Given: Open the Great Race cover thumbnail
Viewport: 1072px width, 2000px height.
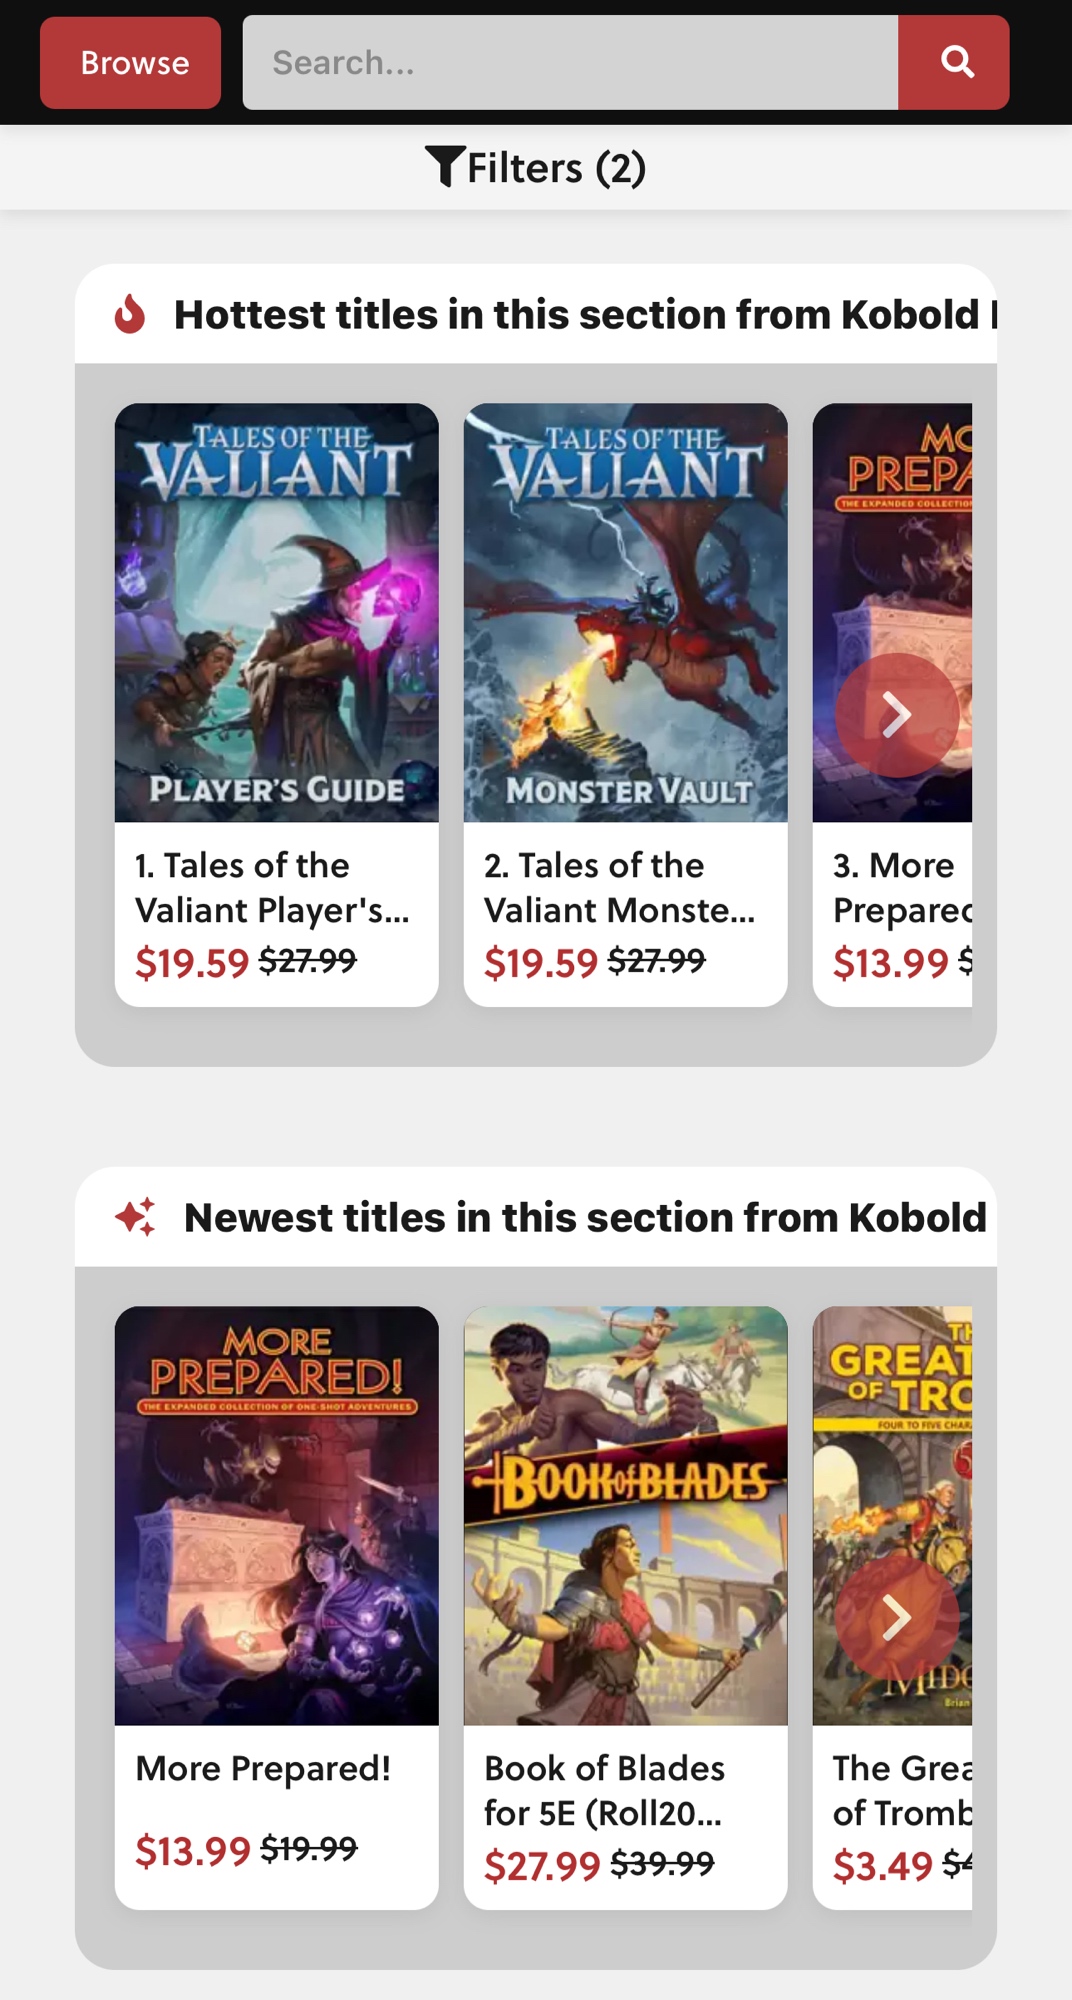Looking at the screenshot, I should pos(892,1450).
